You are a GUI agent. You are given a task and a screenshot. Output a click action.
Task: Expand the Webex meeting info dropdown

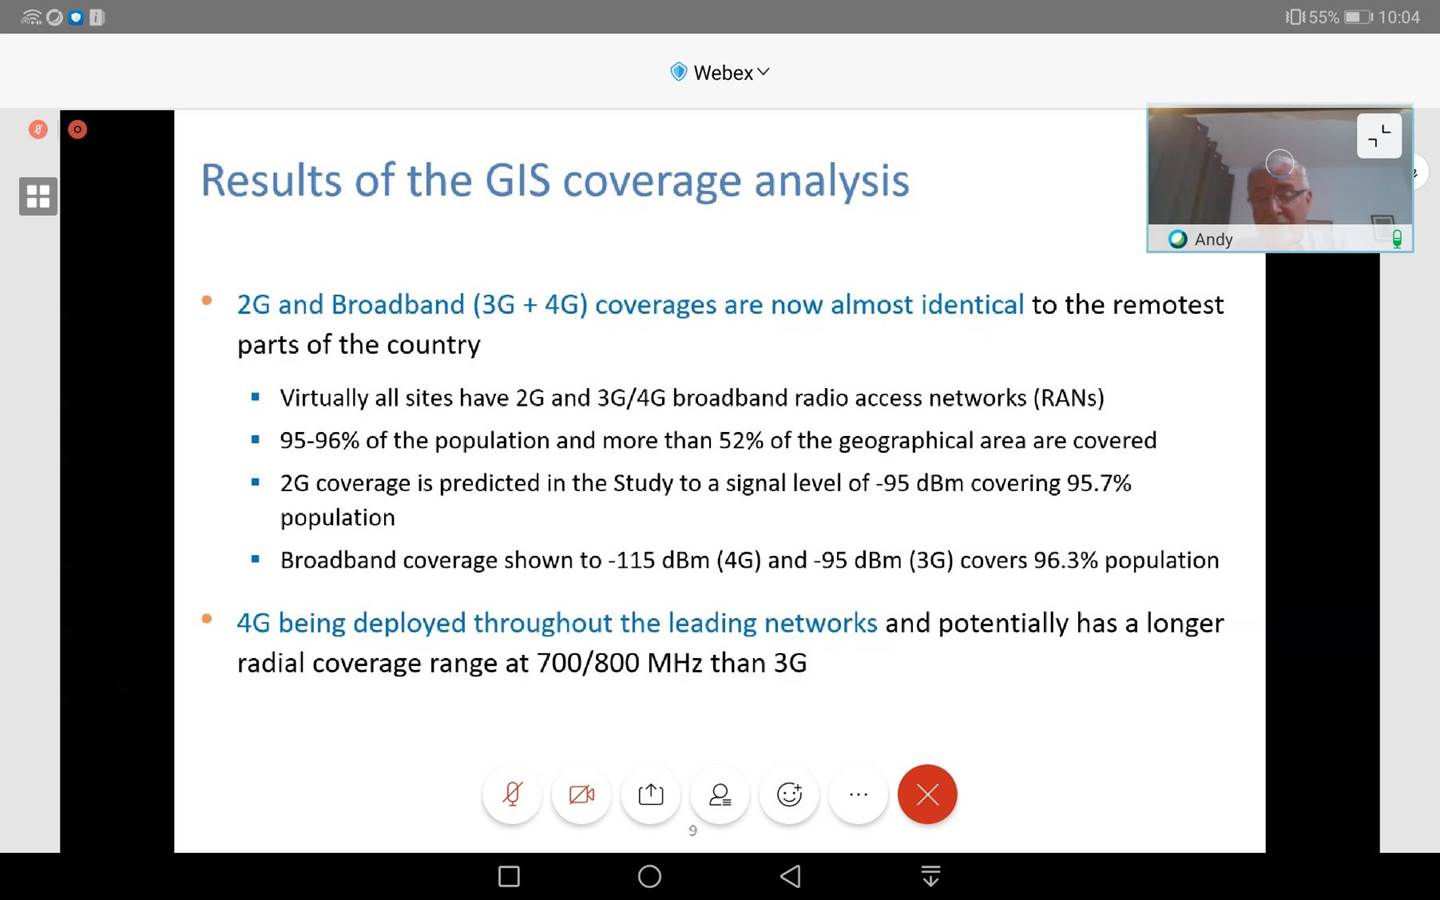tap(720, 72)
